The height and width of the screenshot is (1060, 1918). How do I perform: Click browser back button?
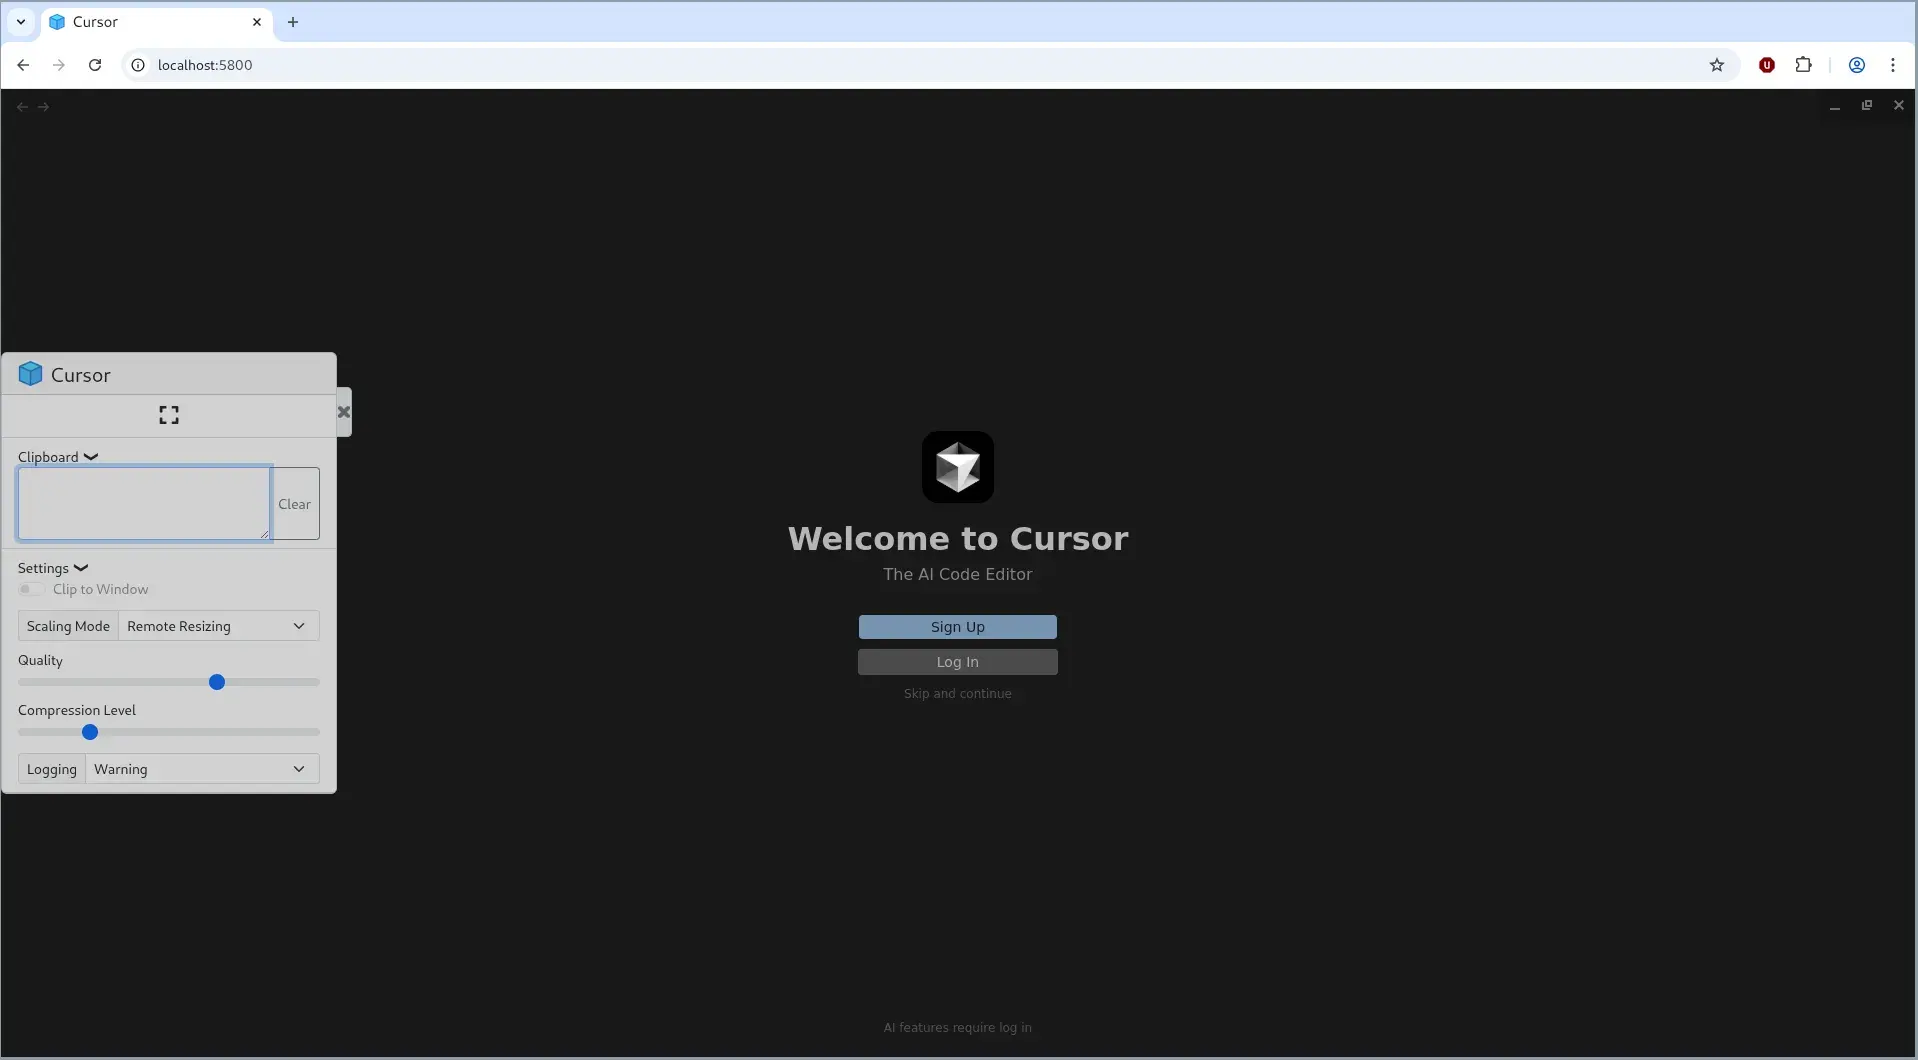tap(23, 65)
